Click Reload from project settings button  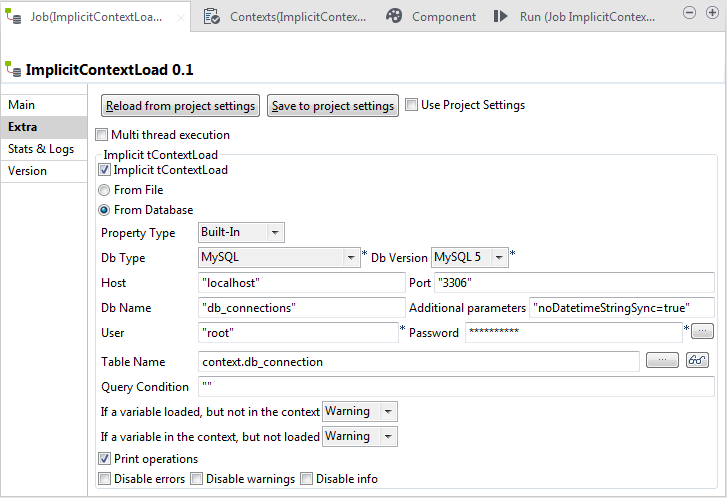[x=181, y=106]
